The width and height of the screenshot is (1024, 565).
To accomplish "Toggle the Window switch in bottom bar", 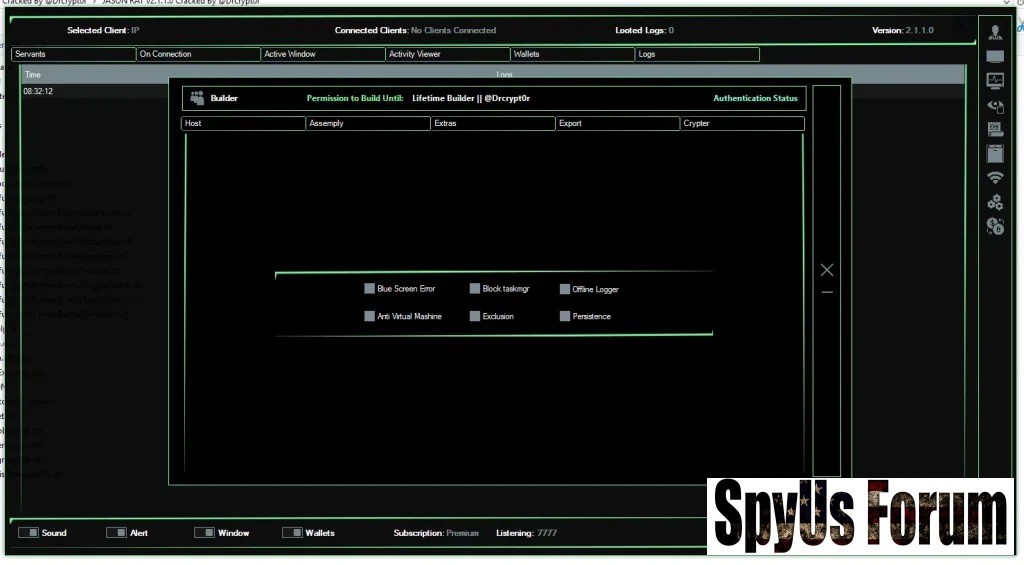I will [204, 533].
